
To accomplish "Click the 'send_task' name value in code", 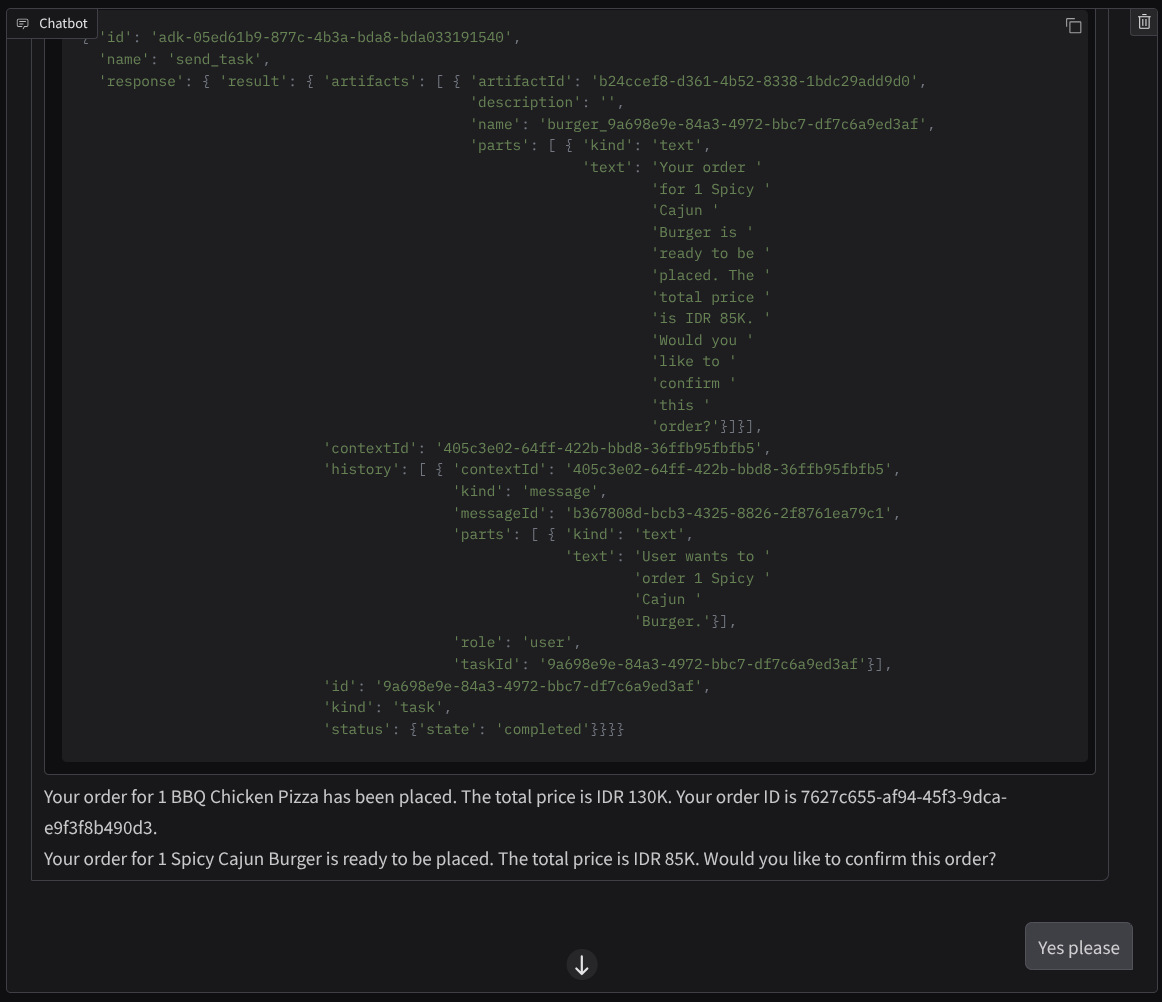I will [214, 59].
